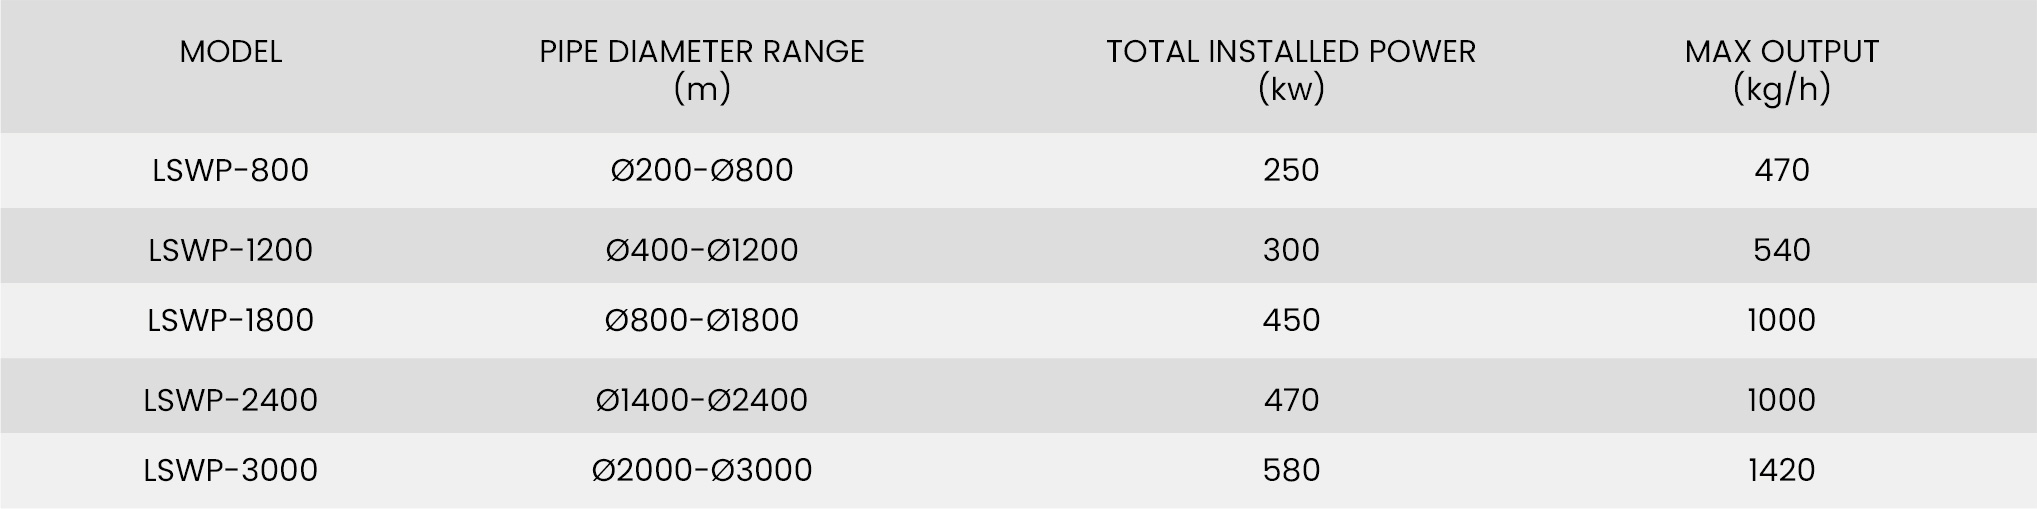The width and height of the screenshot is (2037, 509).
Task: Select the LSWP-1200 model cell
Action: [231, 249]
